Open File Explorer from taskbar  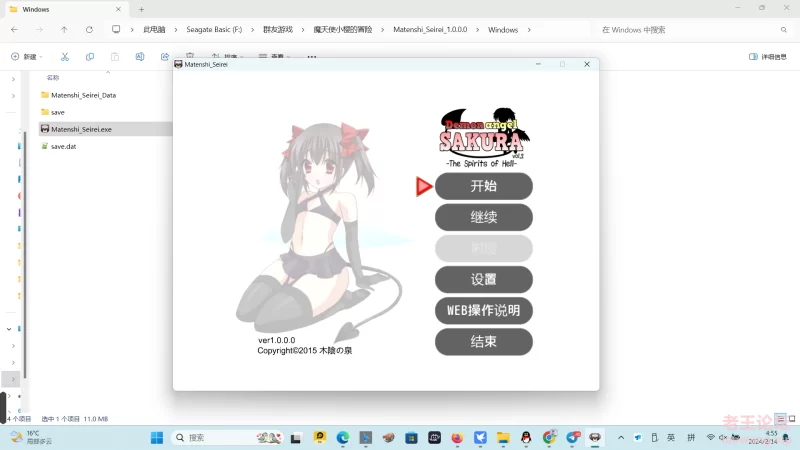(503, 438)
